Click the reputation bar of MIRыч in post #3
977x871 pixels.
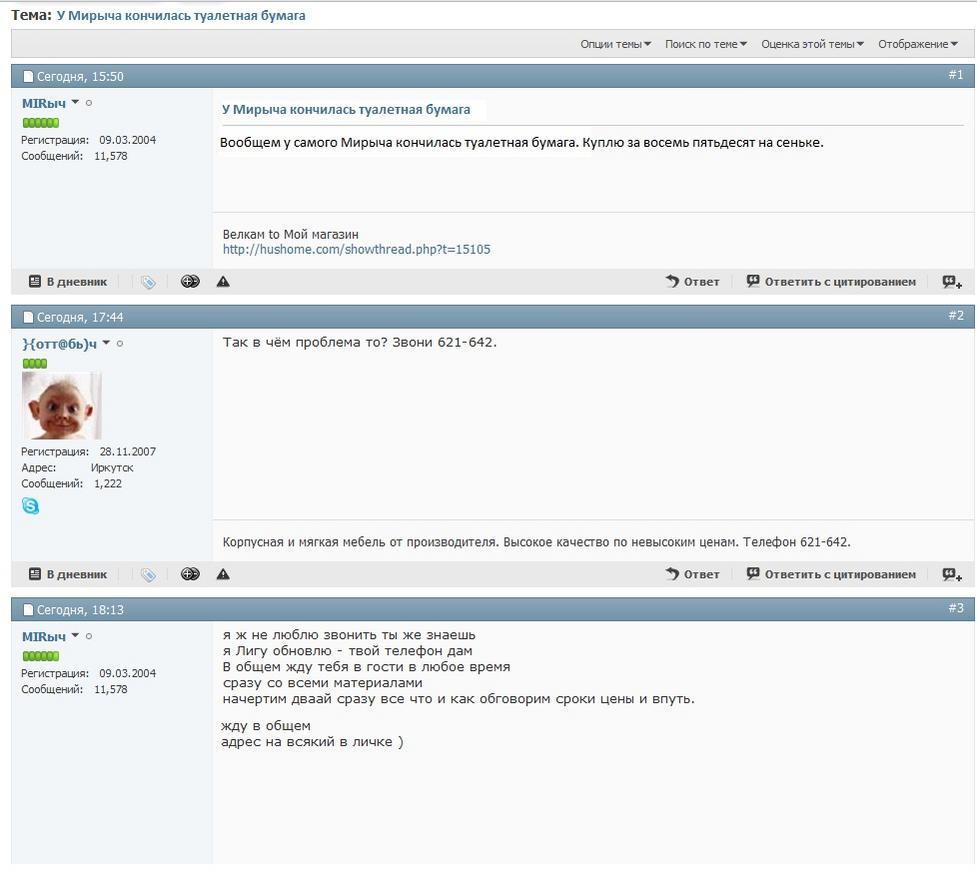click(41, 656)
